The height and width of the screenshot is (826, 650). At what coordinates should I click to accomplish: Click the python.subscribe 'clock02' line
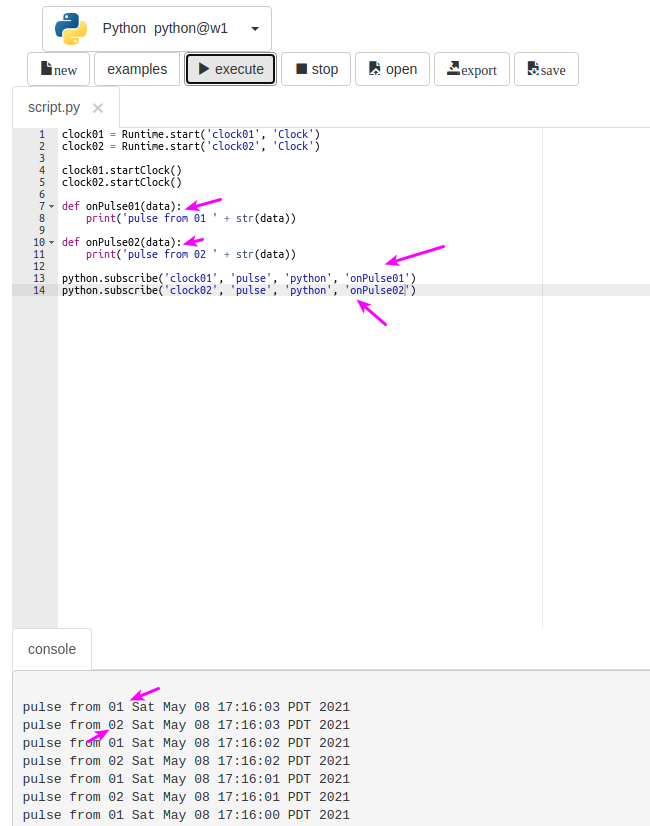[239, 290]
